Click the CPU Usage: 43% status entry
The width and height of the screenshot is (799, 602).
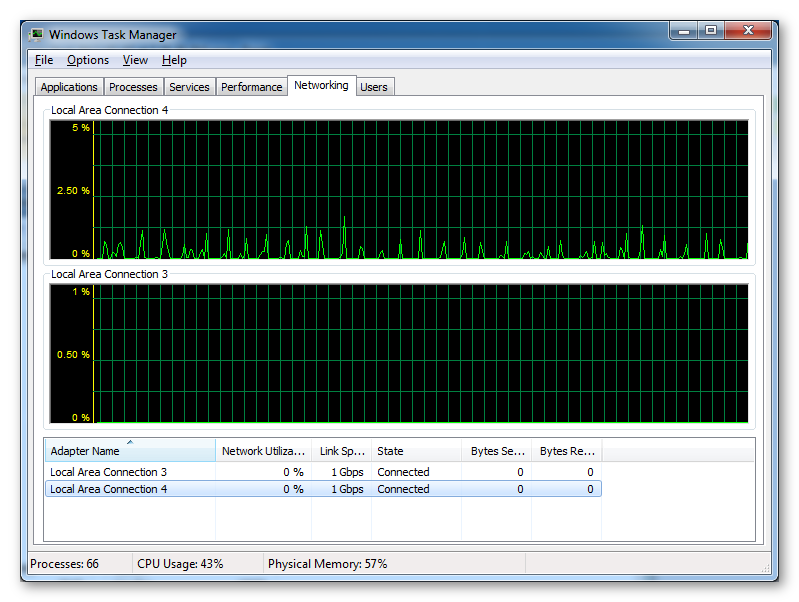[180, 564]
